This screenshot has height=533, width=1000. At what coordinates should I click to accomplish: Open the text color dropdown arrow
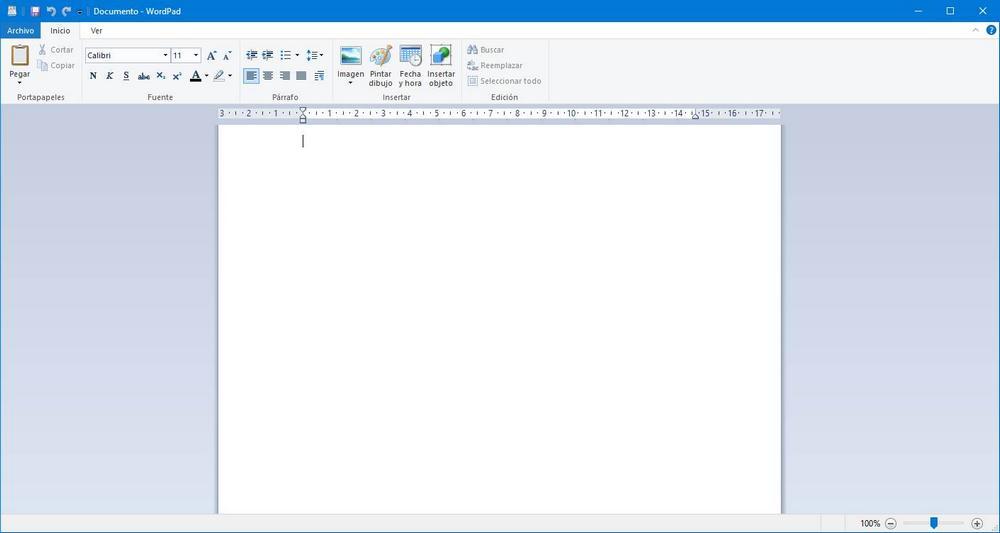pyautogui.click(x=207, y=76)
